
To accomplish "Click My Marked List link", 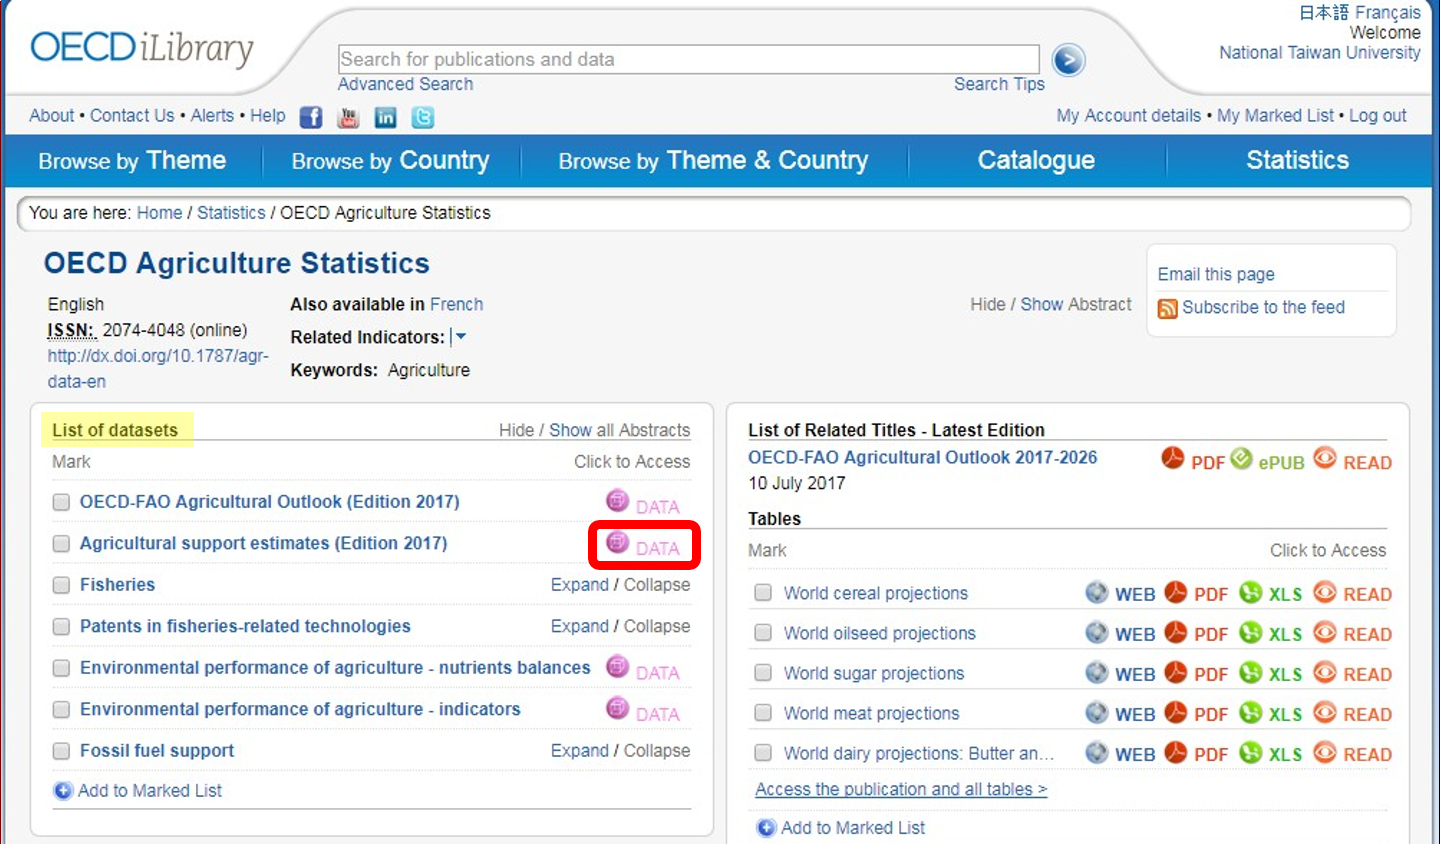I will coord(1275,116).
